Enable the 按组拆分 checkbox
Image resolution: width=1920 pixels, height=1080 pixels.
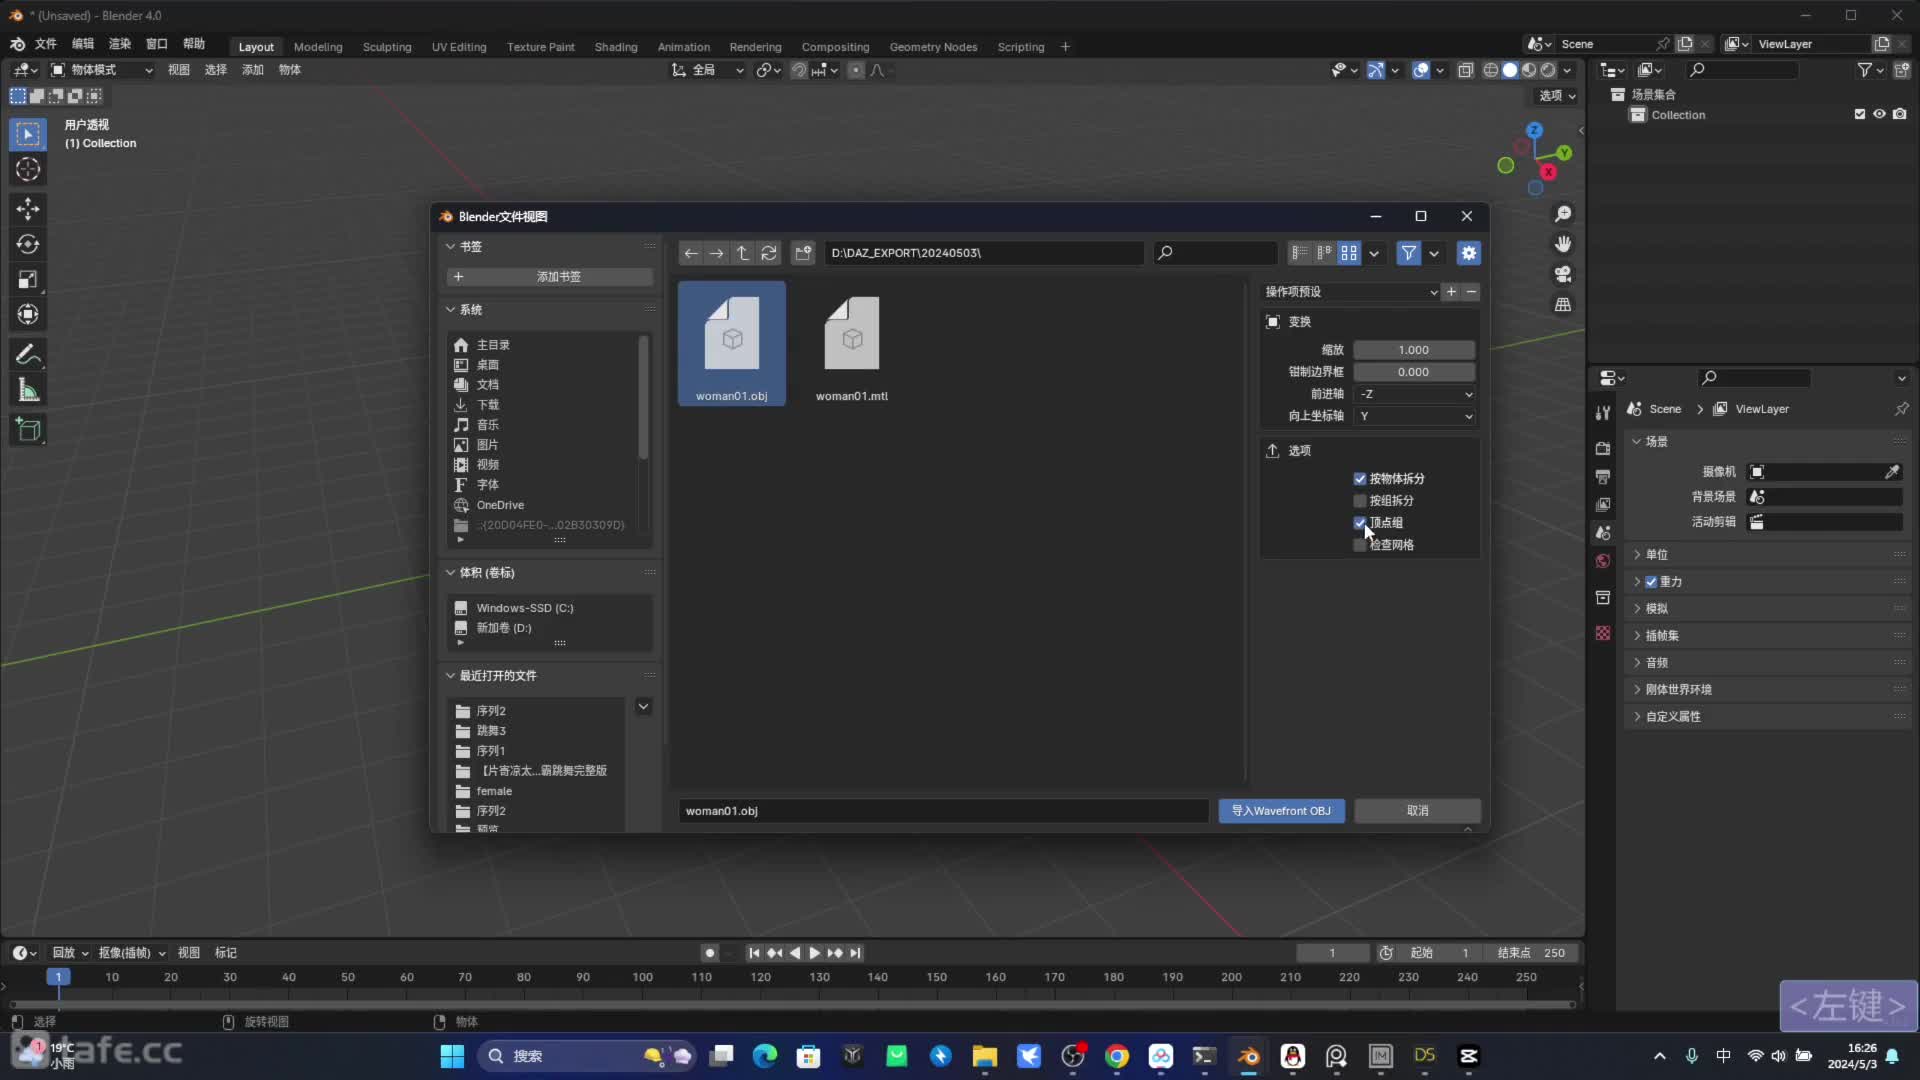(x=1360, y=501)
